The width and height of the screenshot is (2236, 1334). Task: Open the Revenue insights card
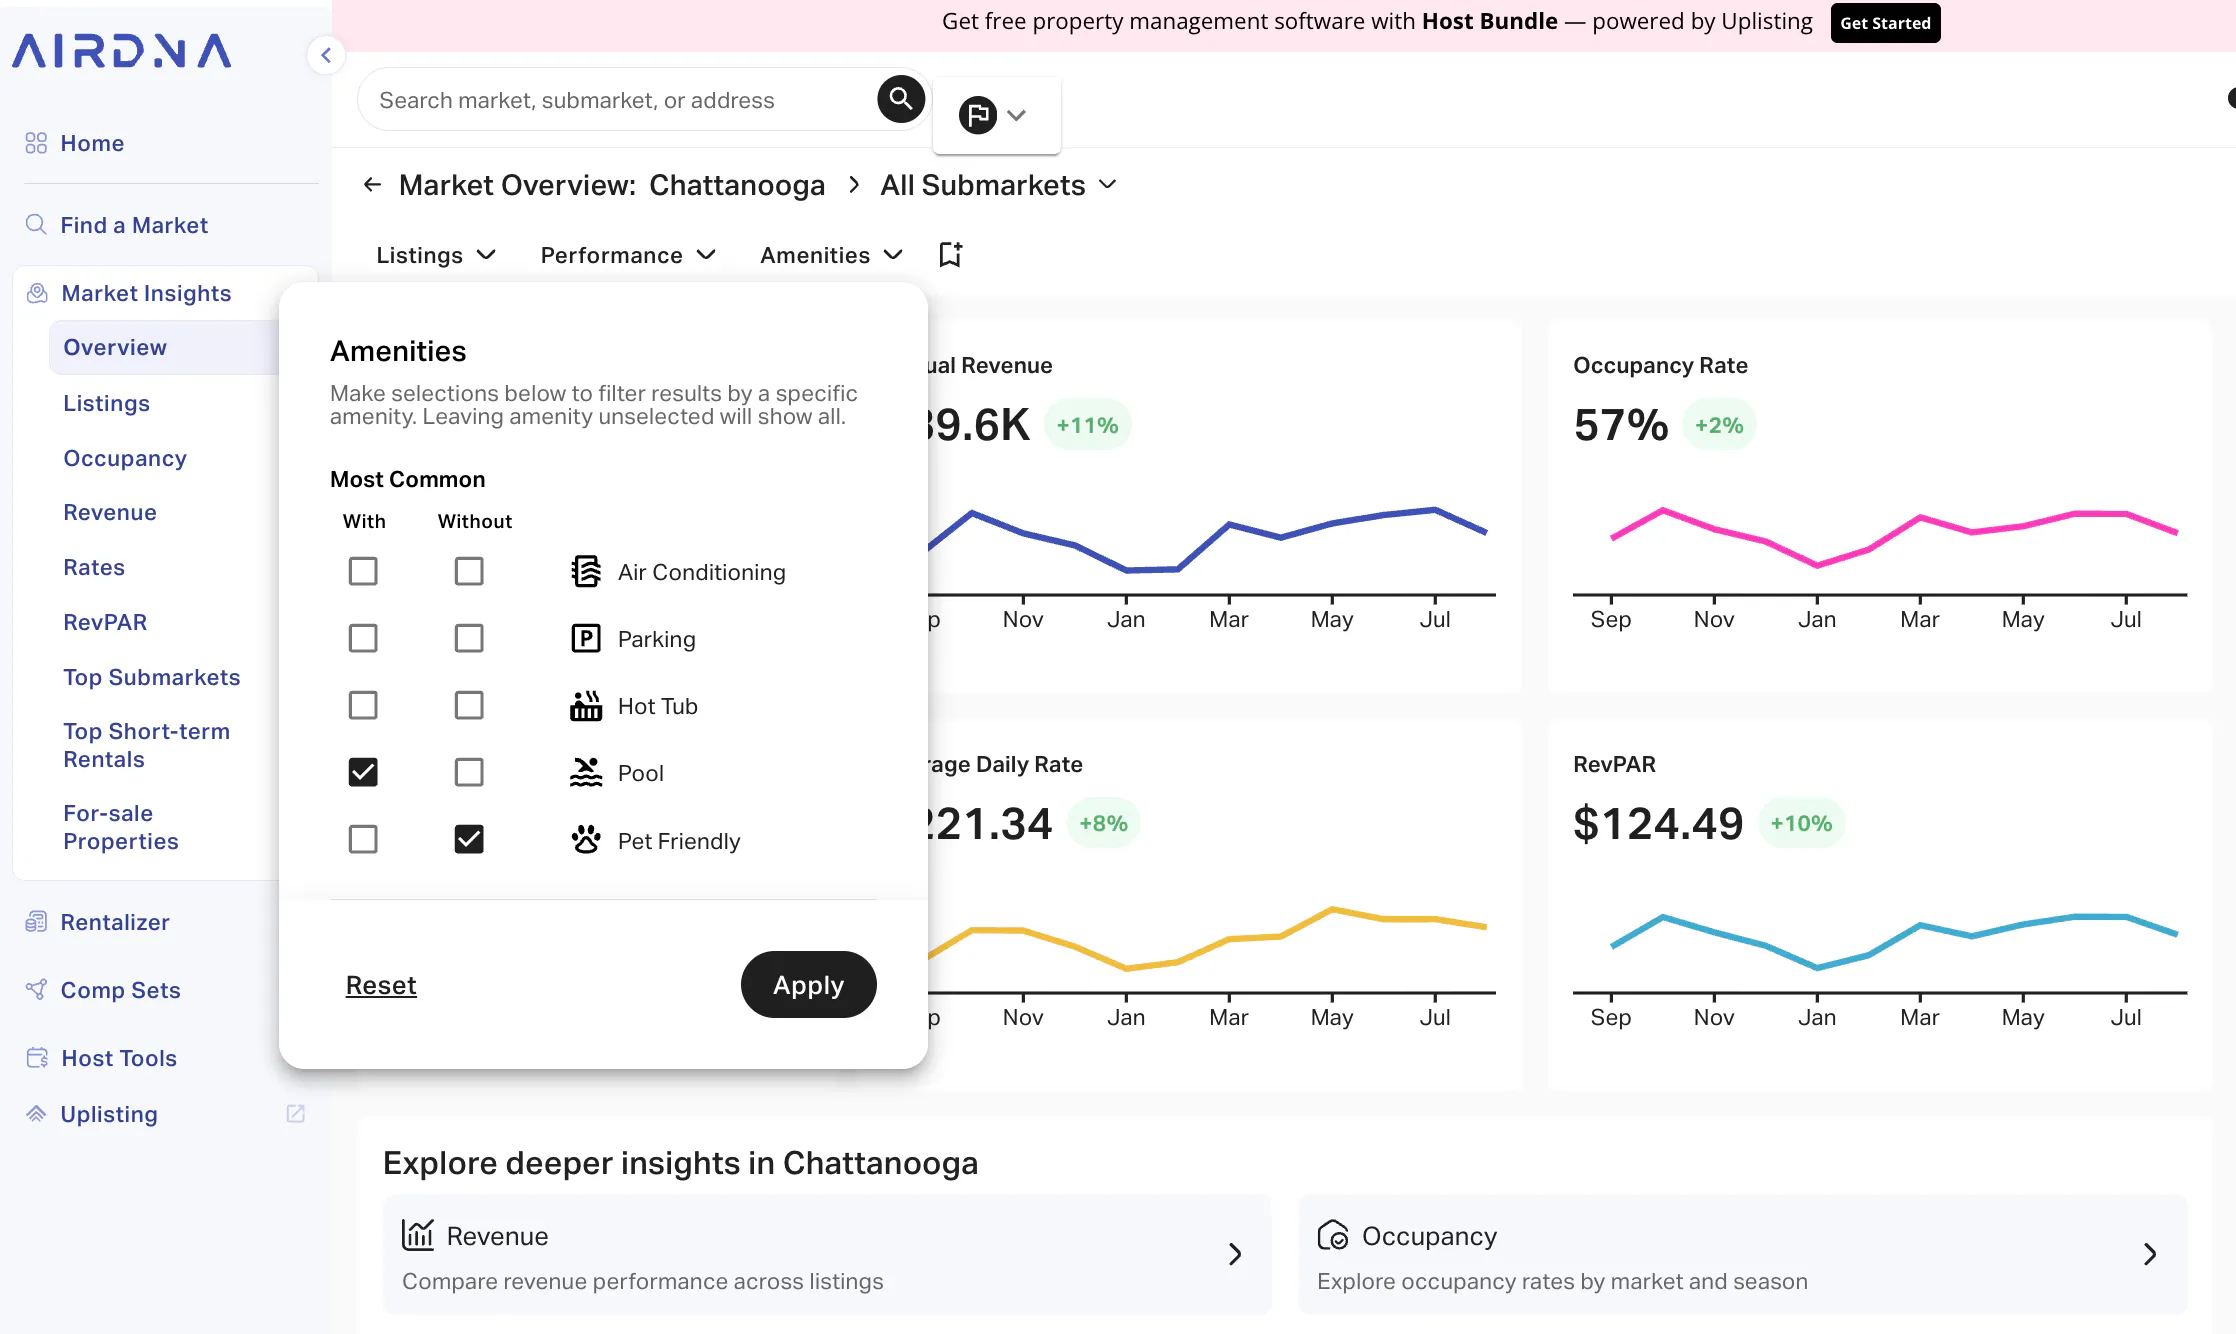click(827, 1255)
